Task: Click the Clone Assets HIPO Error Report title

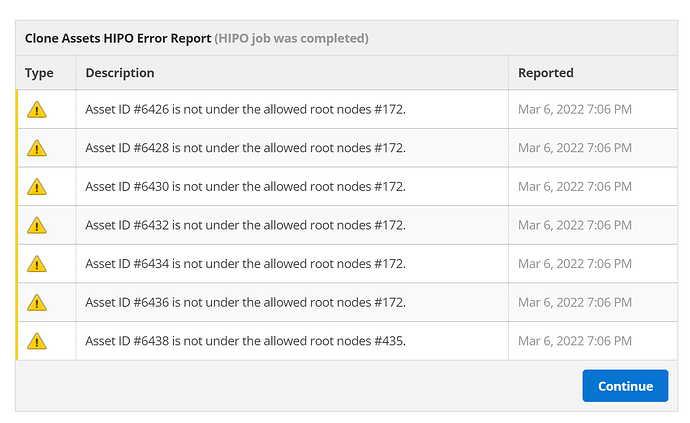Action: pyautogui.click(x=118, y=38)
